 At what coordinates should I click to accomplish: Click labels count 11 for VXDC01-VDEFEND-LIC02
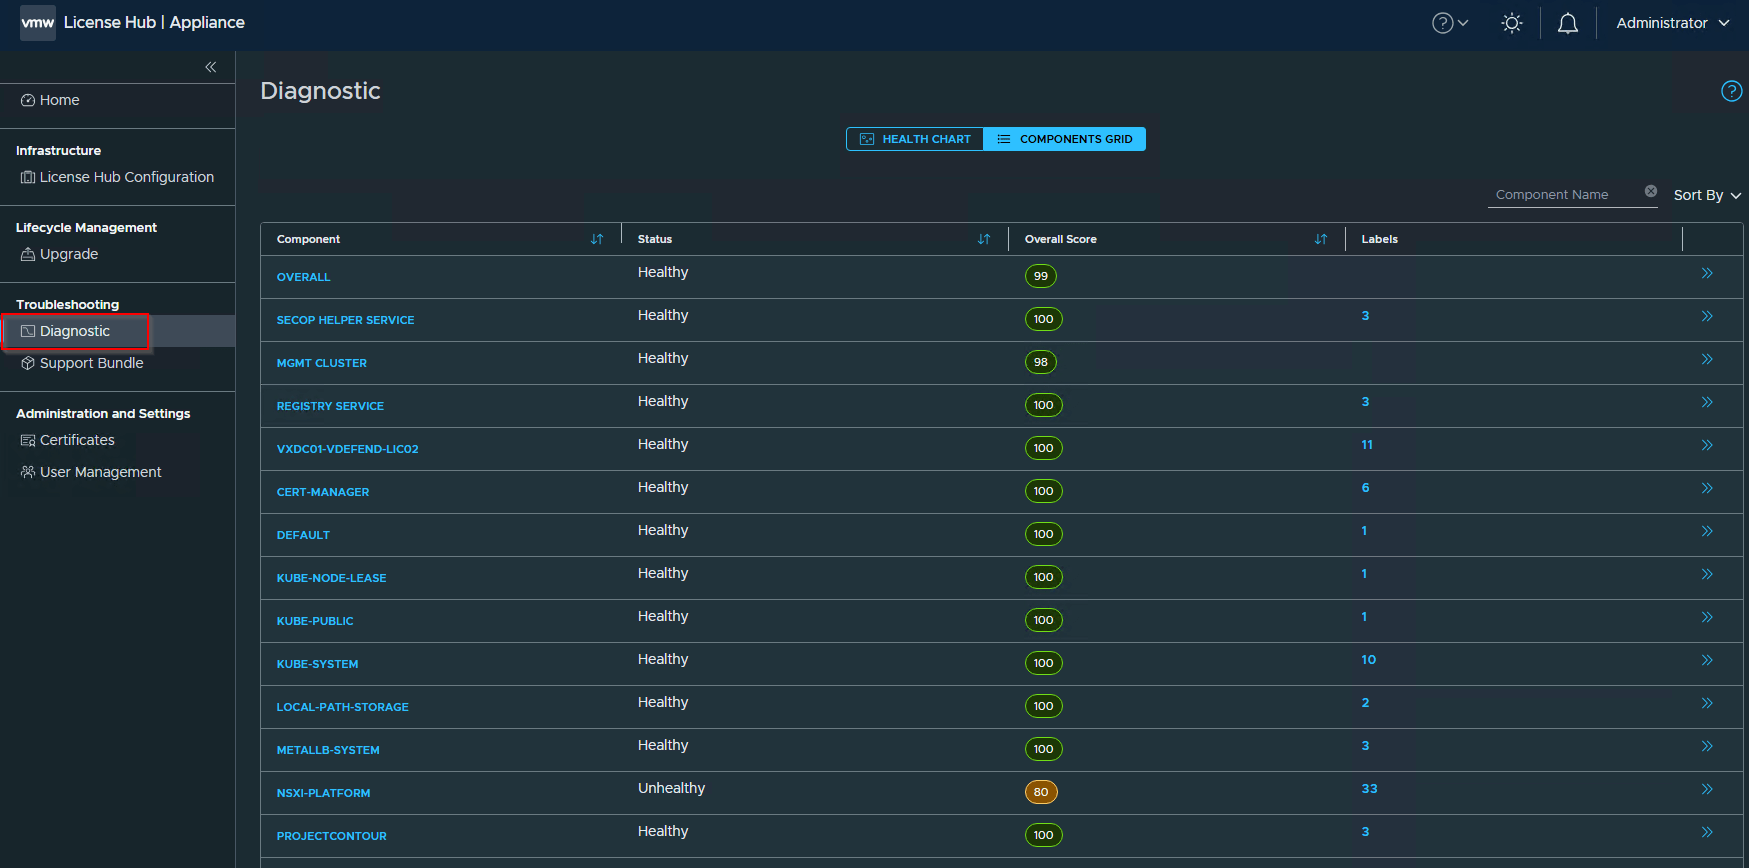[1367, 445]
